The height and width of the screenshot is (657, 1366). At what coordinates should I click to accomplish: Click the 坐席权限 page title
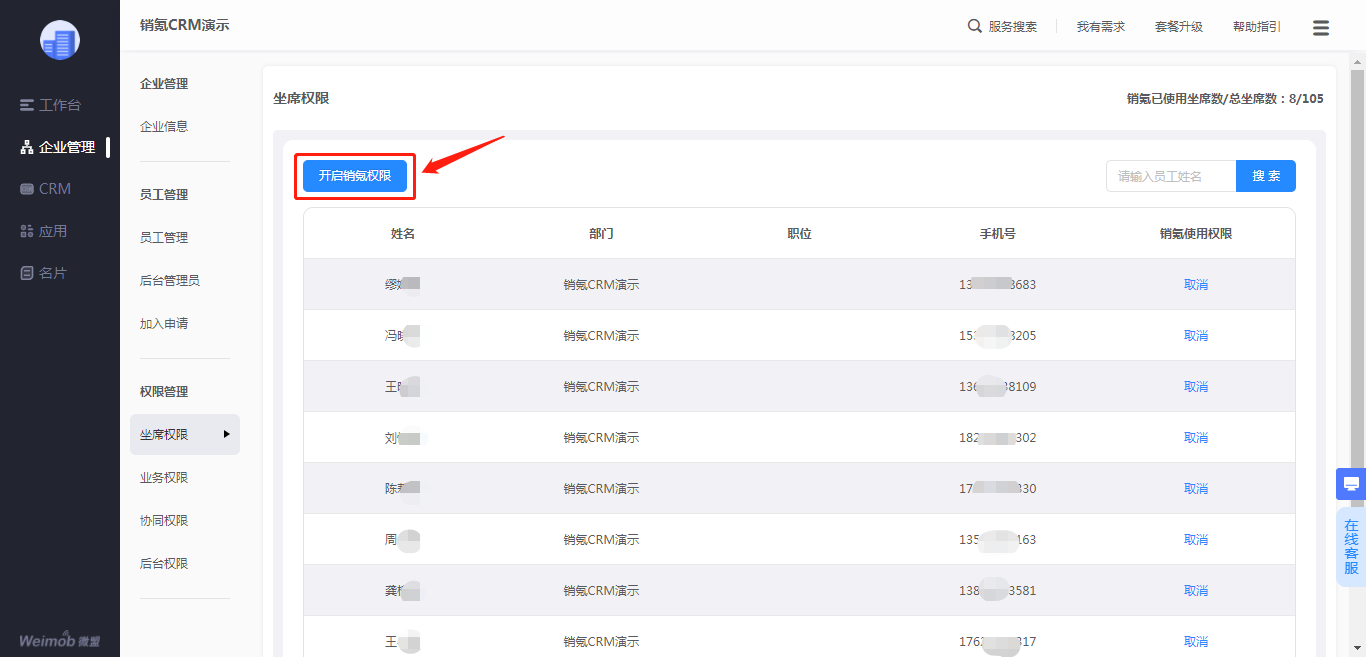301,98
